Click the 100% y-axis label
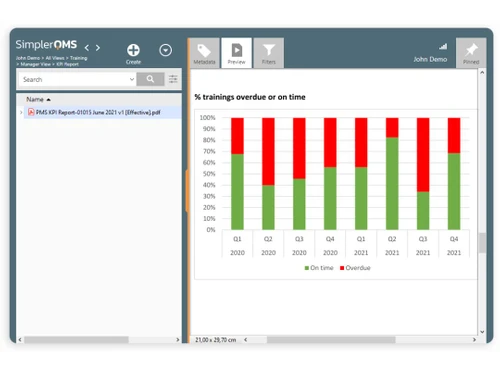The height and width of the screenshot is (375, 500). click(x=207, y=118)
